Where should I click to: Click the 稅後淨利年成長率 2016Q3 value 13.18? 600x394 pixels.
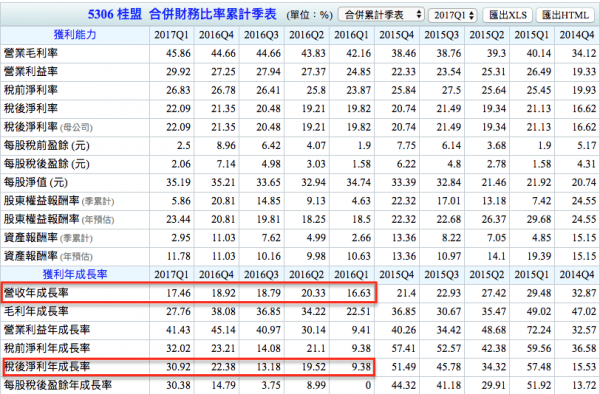pyautogui.click(x=268, y=367)
